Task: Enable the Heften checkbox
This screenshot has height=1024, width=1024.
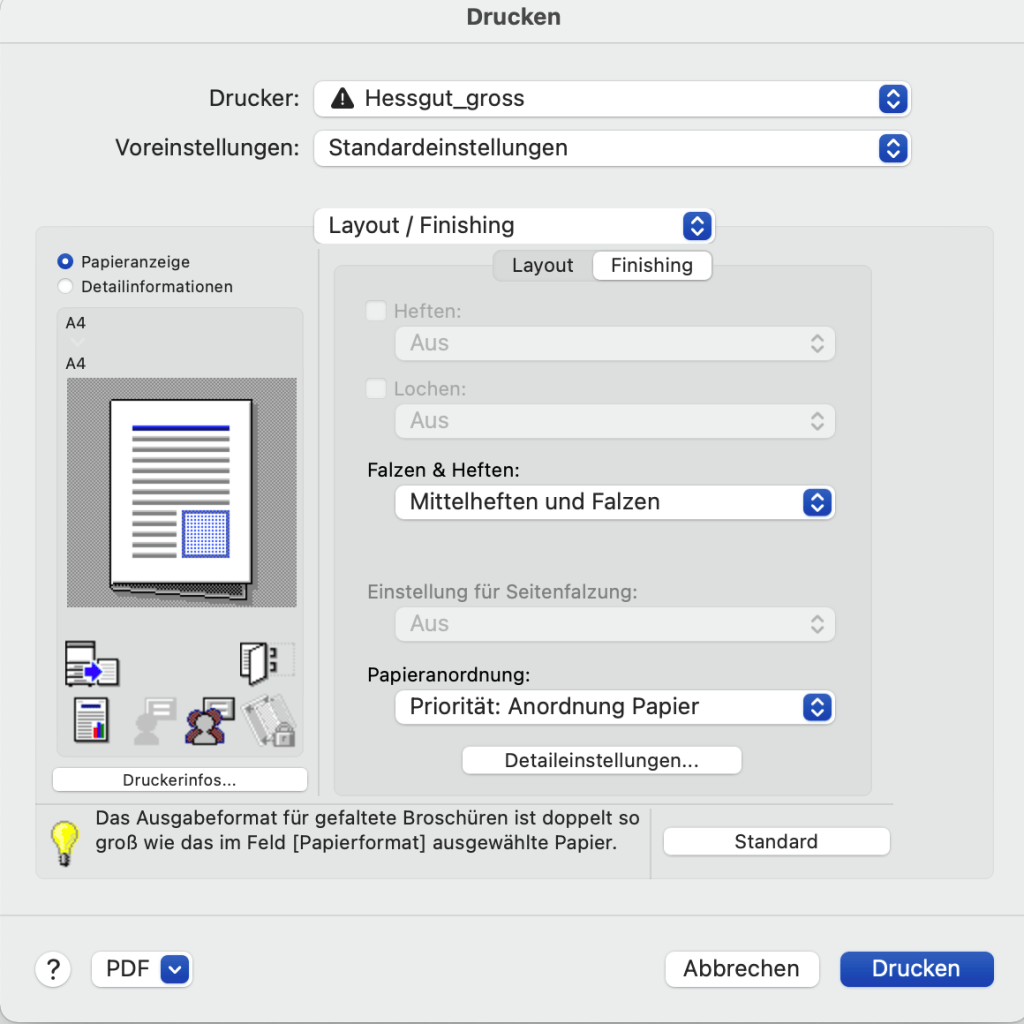Action: 377,311
